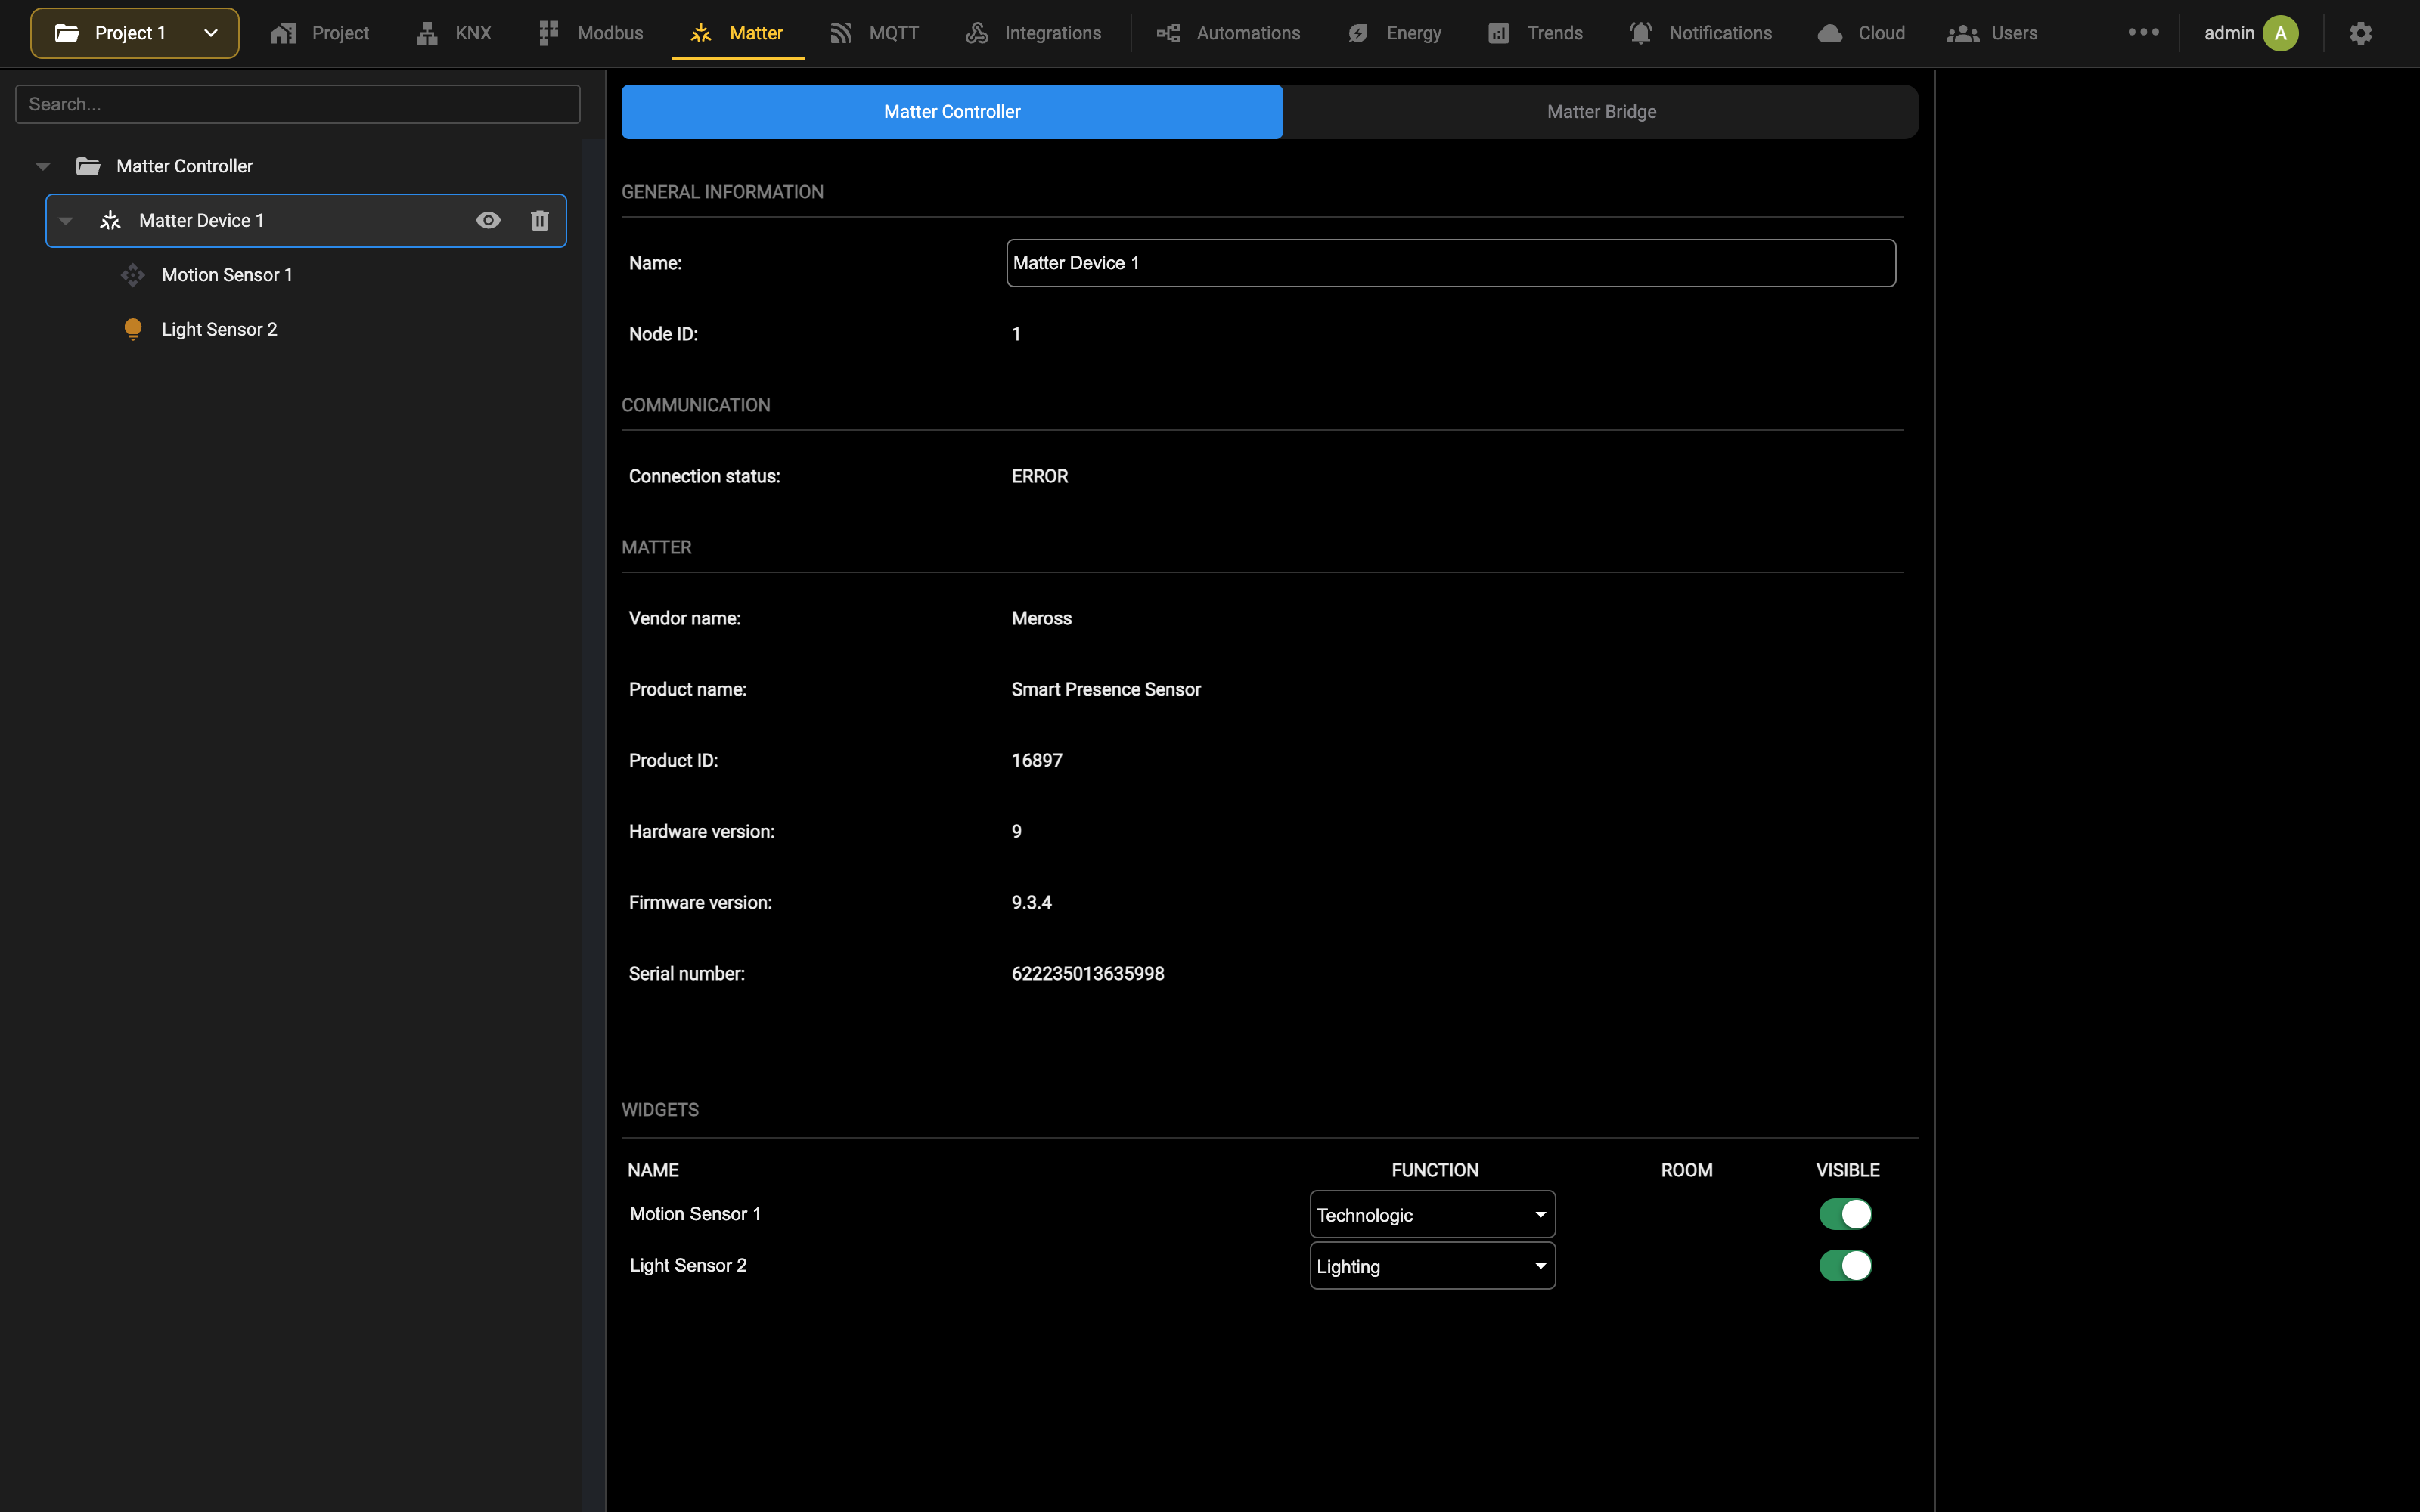Select the Matter top menu tab
The height and width of the screenshot is (1512, 2420).
point(737,33)
